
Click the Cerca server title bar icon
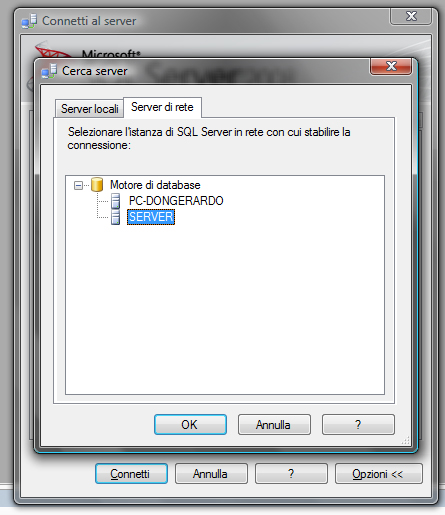(x=49, y=71)
